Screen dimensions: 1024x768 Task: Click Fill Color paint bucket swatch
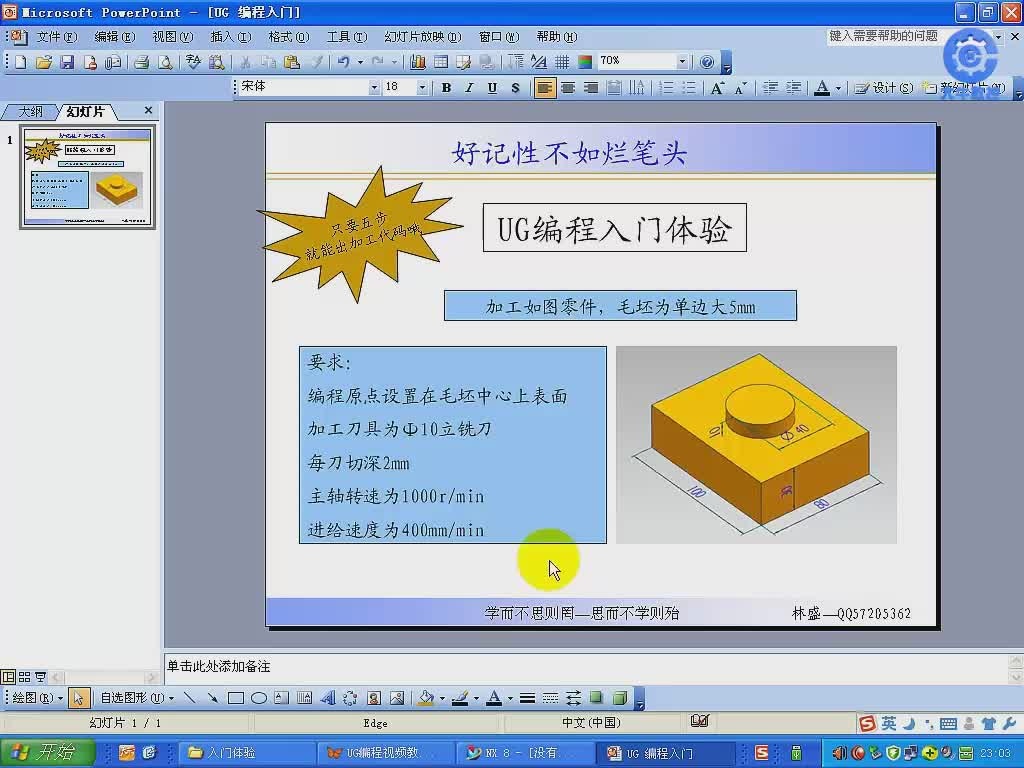(x=426, y=698)
